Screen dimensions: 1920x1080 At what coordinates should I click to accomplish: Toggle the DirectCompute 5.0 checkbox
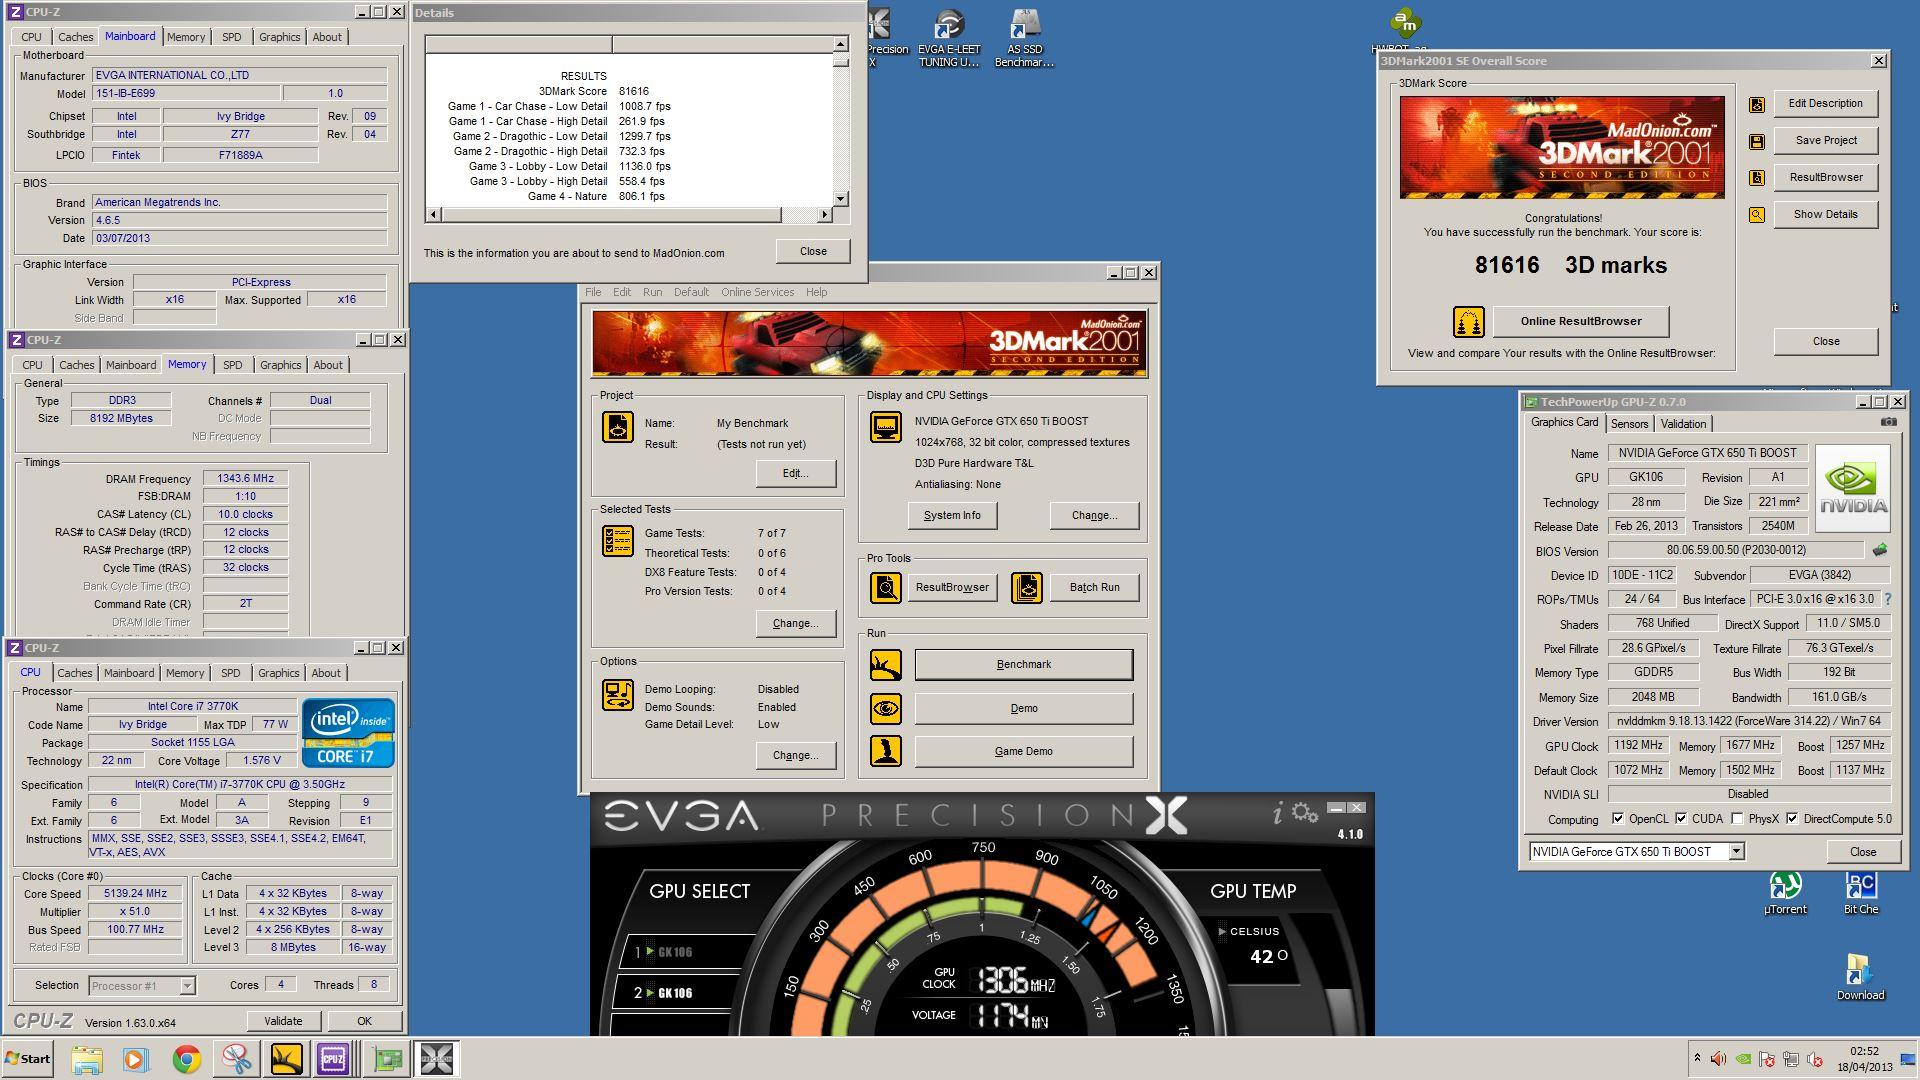[x=1792, y=819]
